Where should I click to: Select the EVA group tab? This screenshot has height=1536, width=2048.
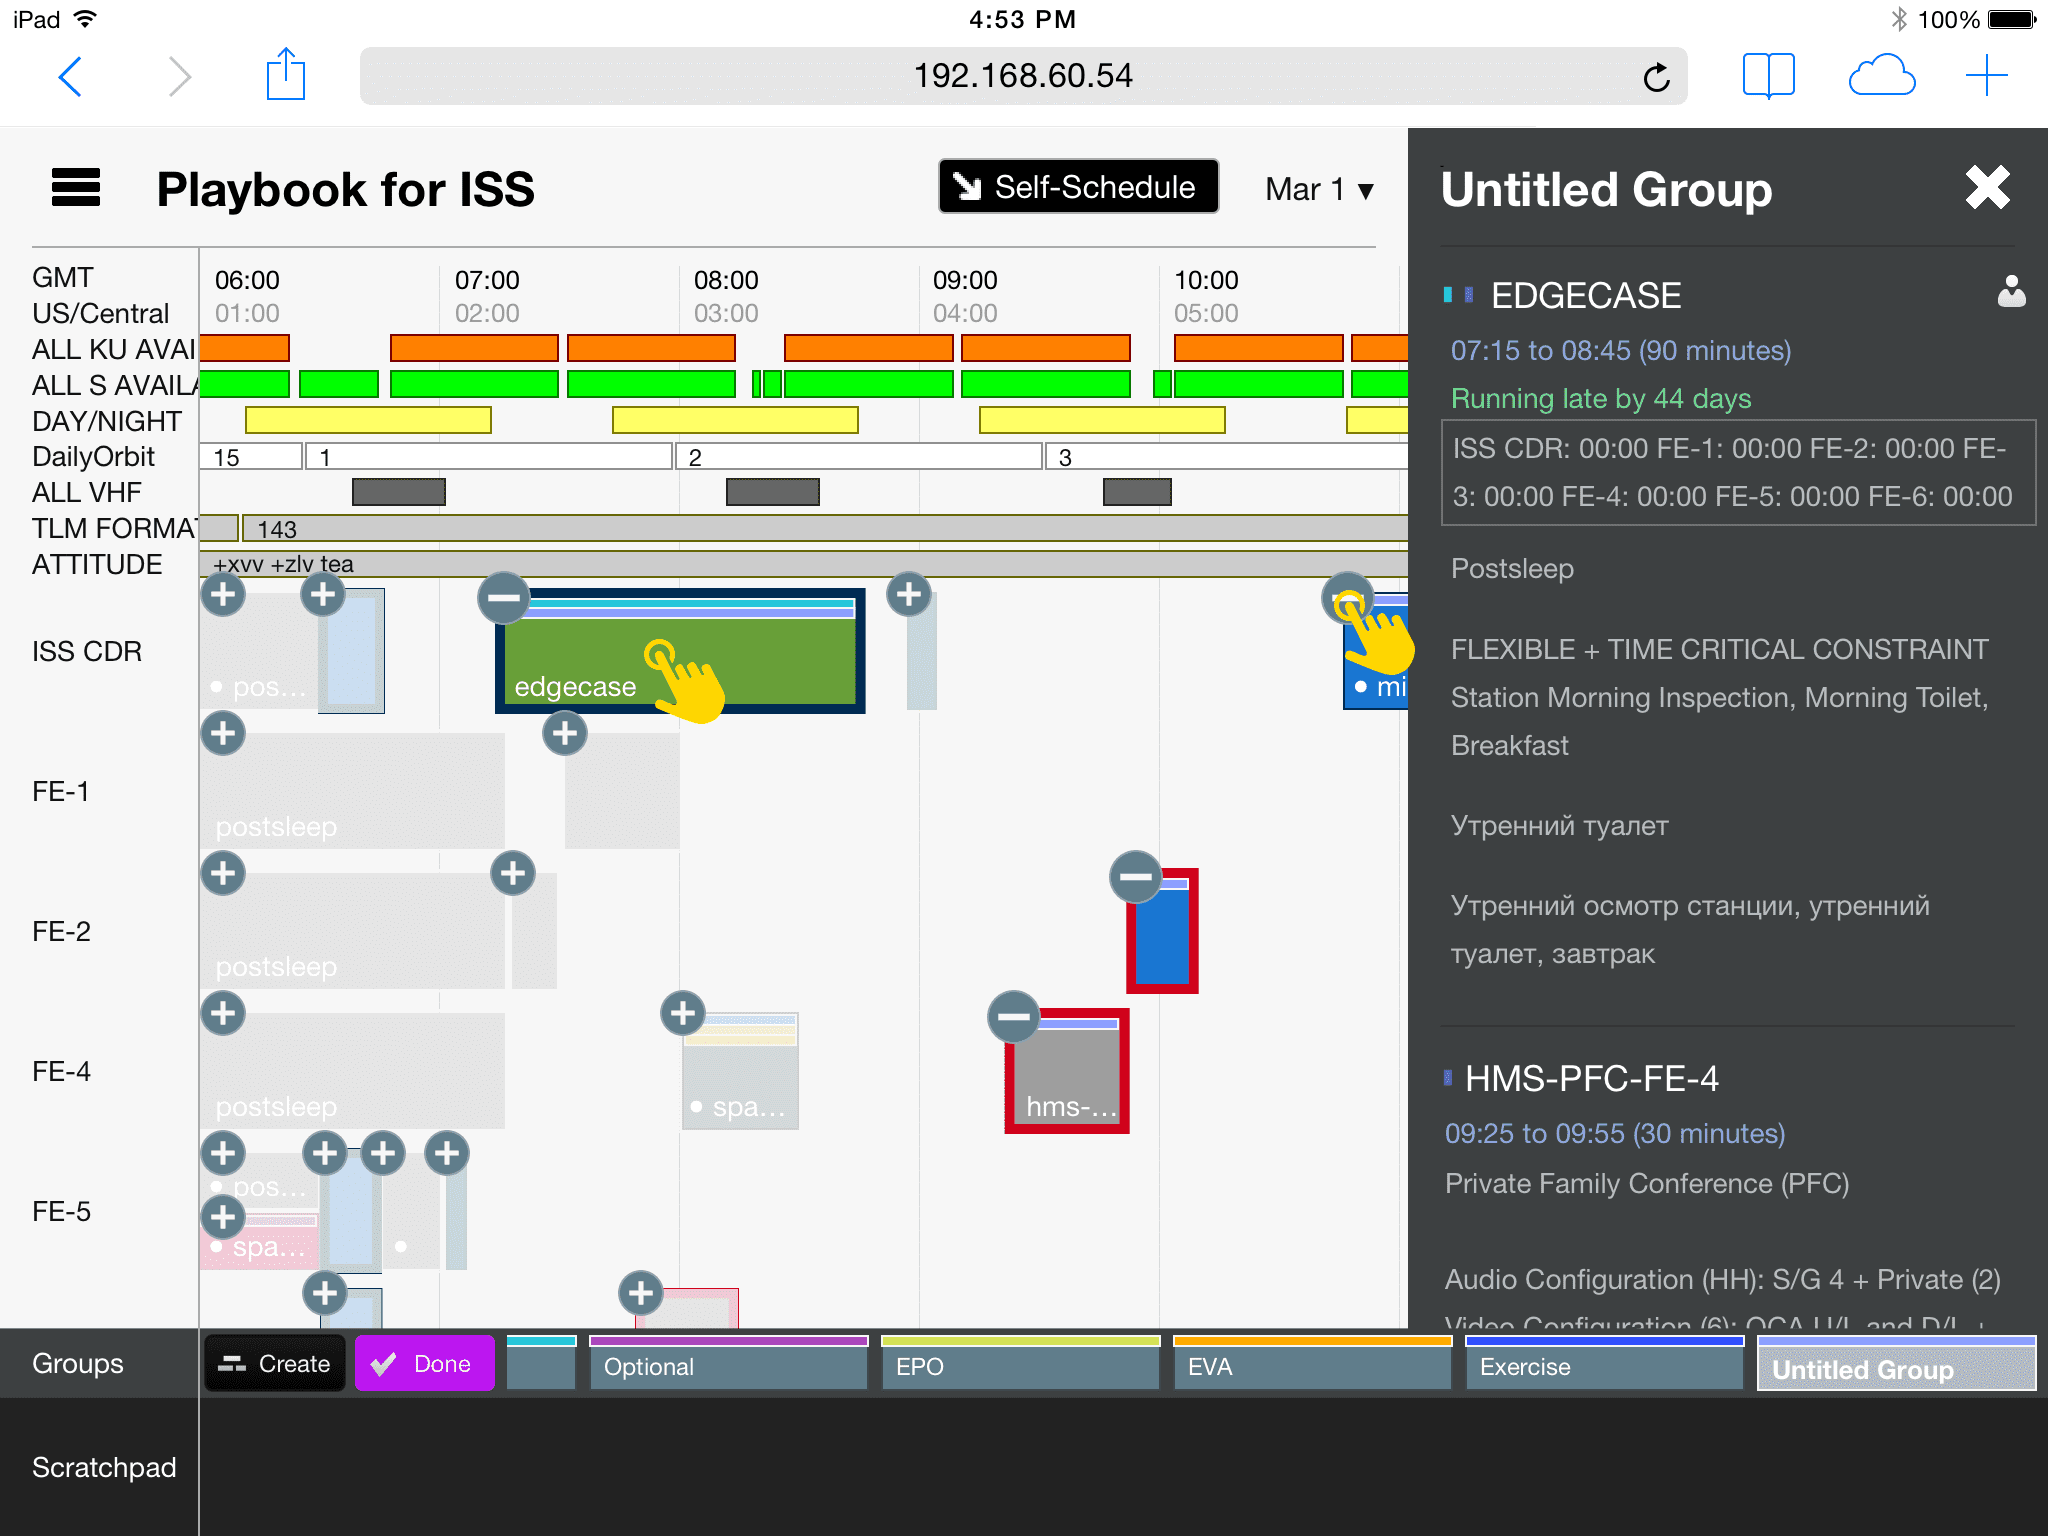pyautogui.click(x=1313, y=1363)
